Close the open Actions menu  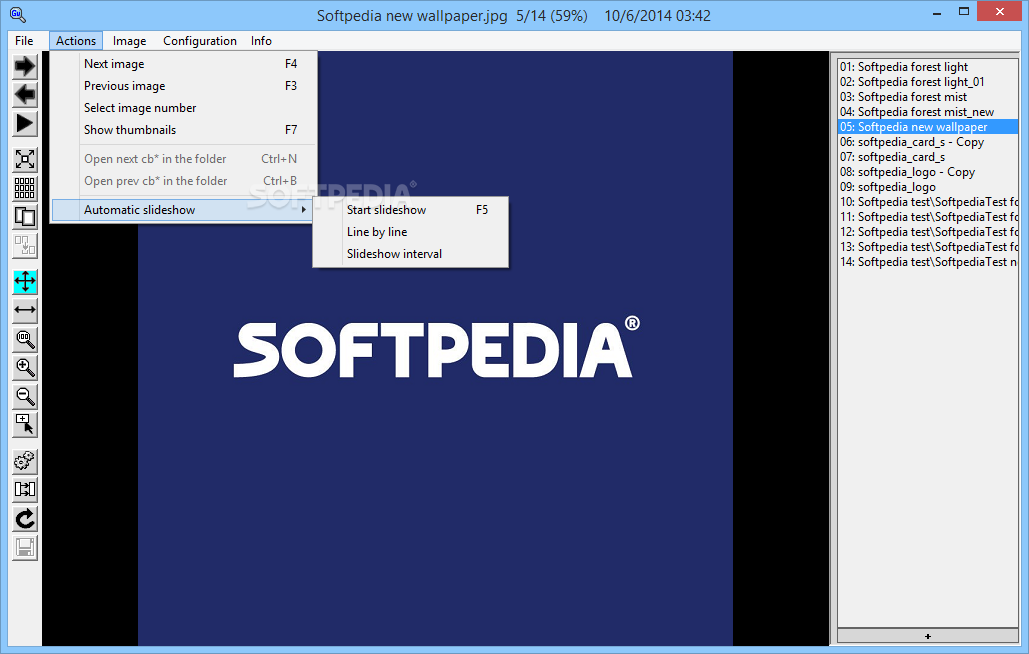(x=76, y=41)
